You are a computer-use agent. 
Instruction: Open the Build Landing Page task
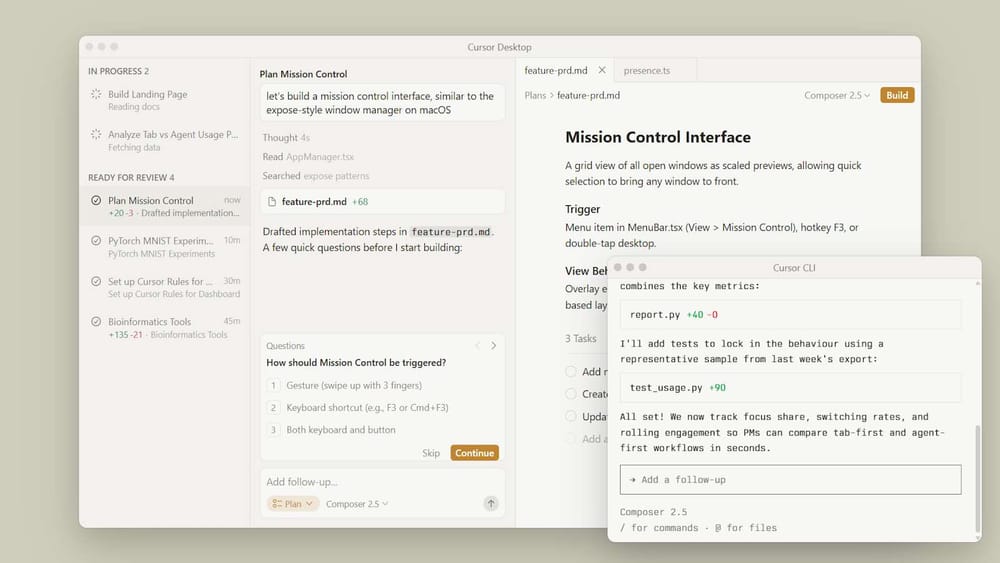(x=165, y=100)
